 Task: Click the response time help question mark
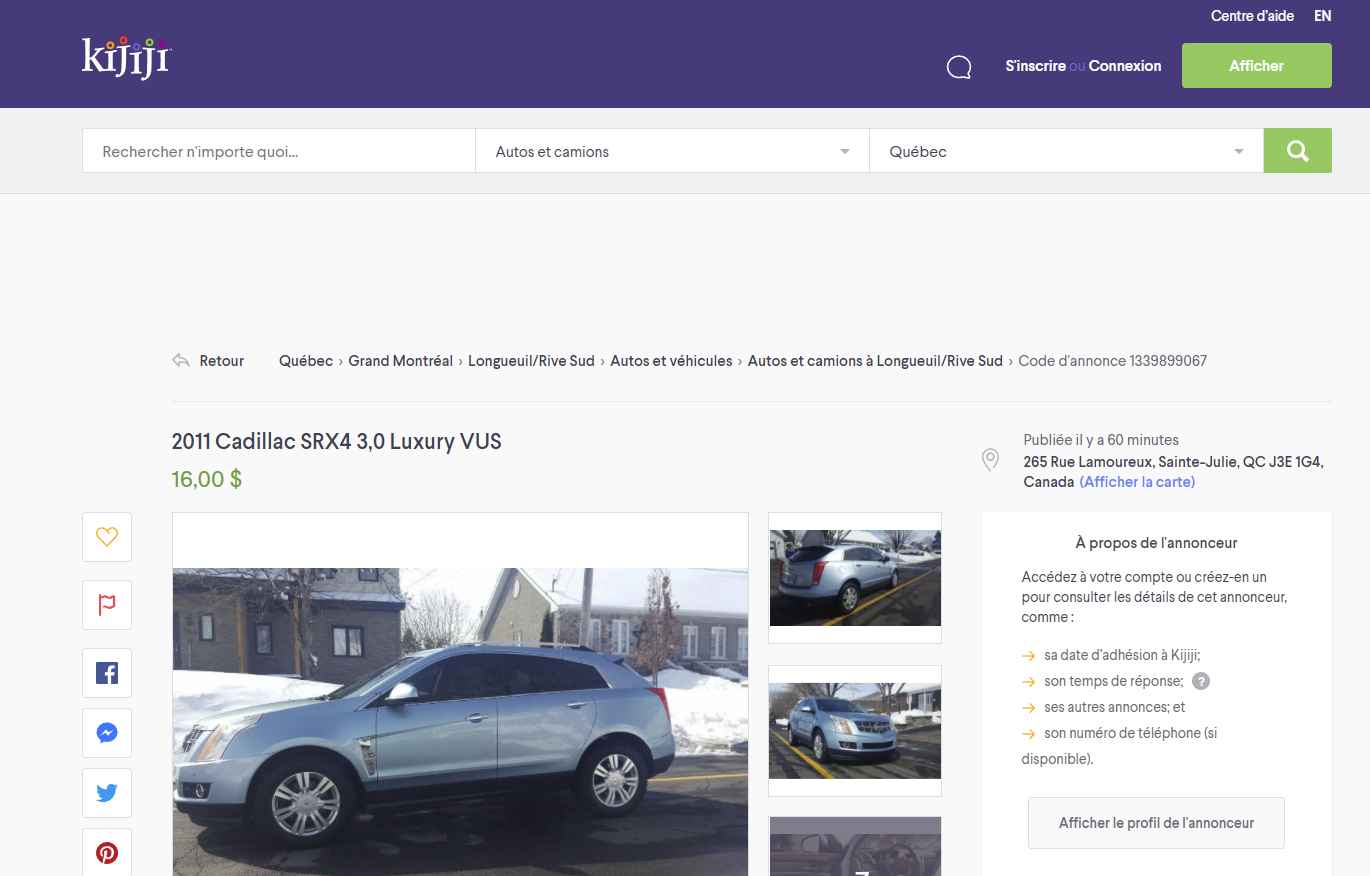point(1201,681)
